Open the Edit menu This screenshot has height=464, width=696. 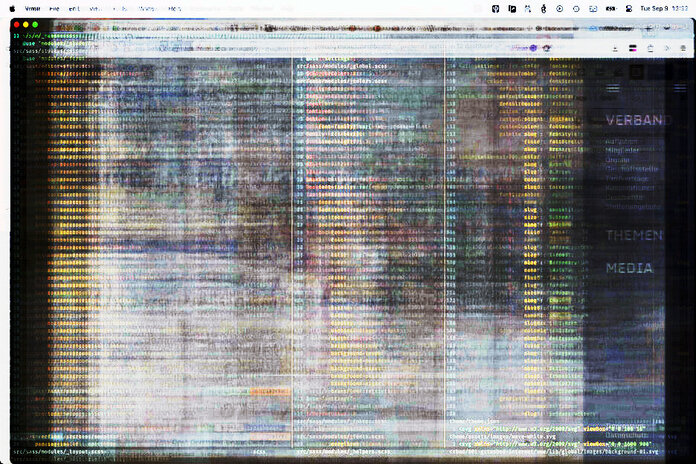pos(74,8)
